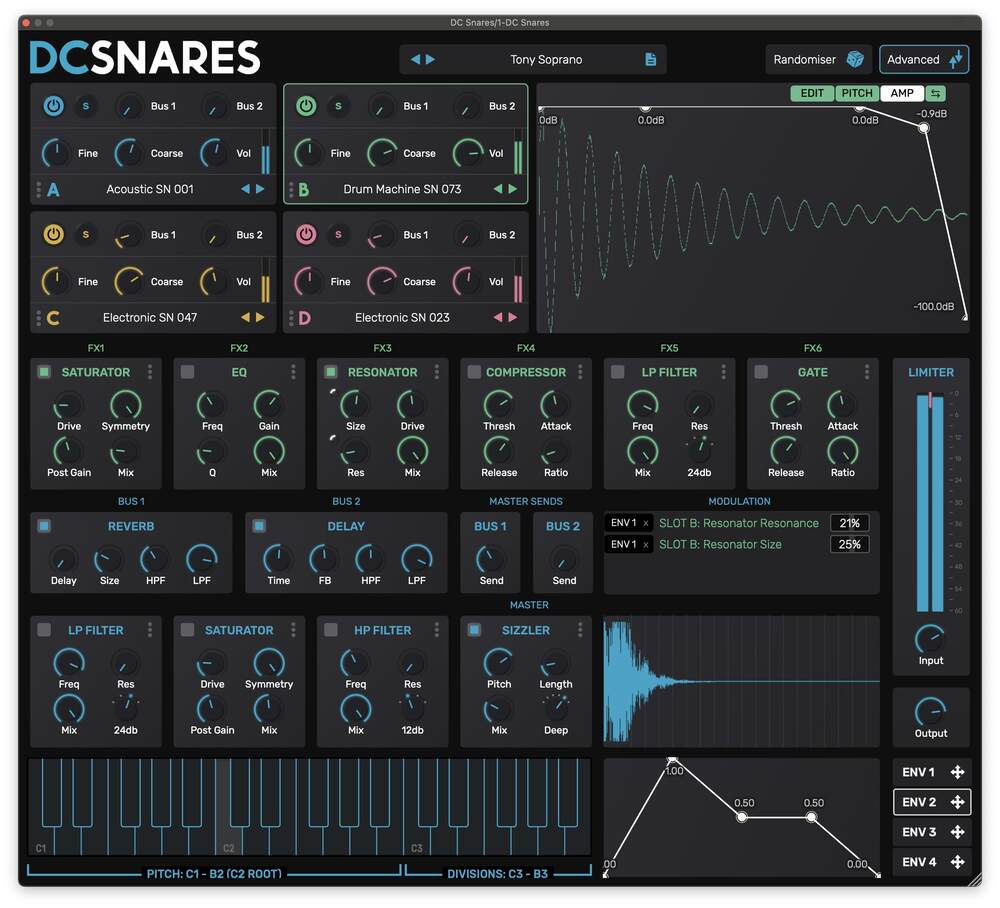This screenshot has height=908, width=1000.
Task: Open the Advanced panel
Action: 923,59
